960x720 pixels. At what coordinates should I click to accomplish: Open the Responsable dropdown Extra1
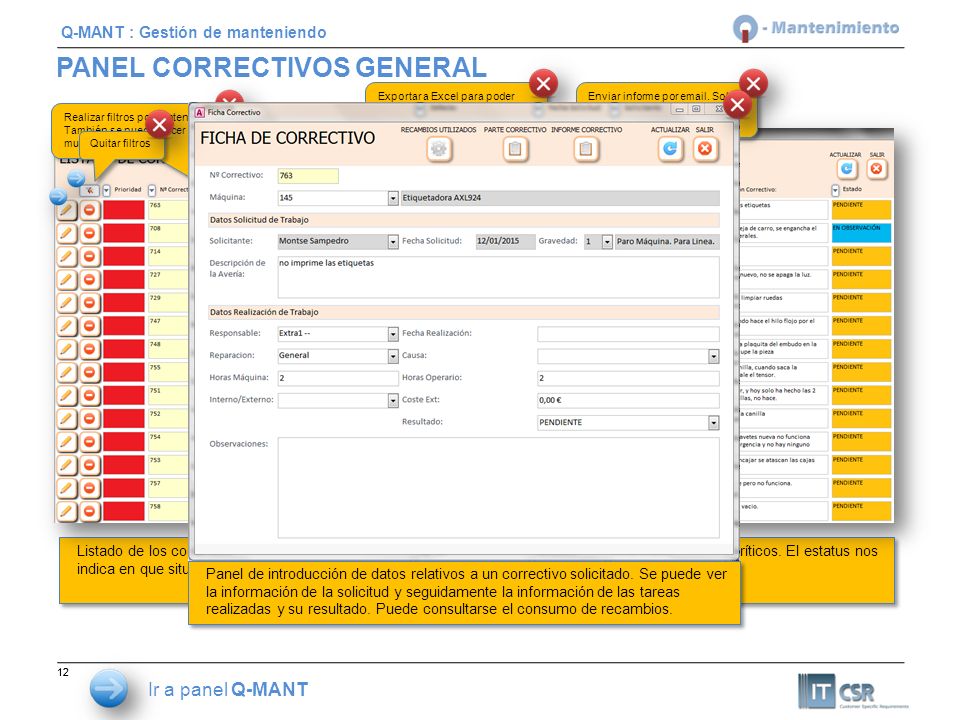coord(393,334)
